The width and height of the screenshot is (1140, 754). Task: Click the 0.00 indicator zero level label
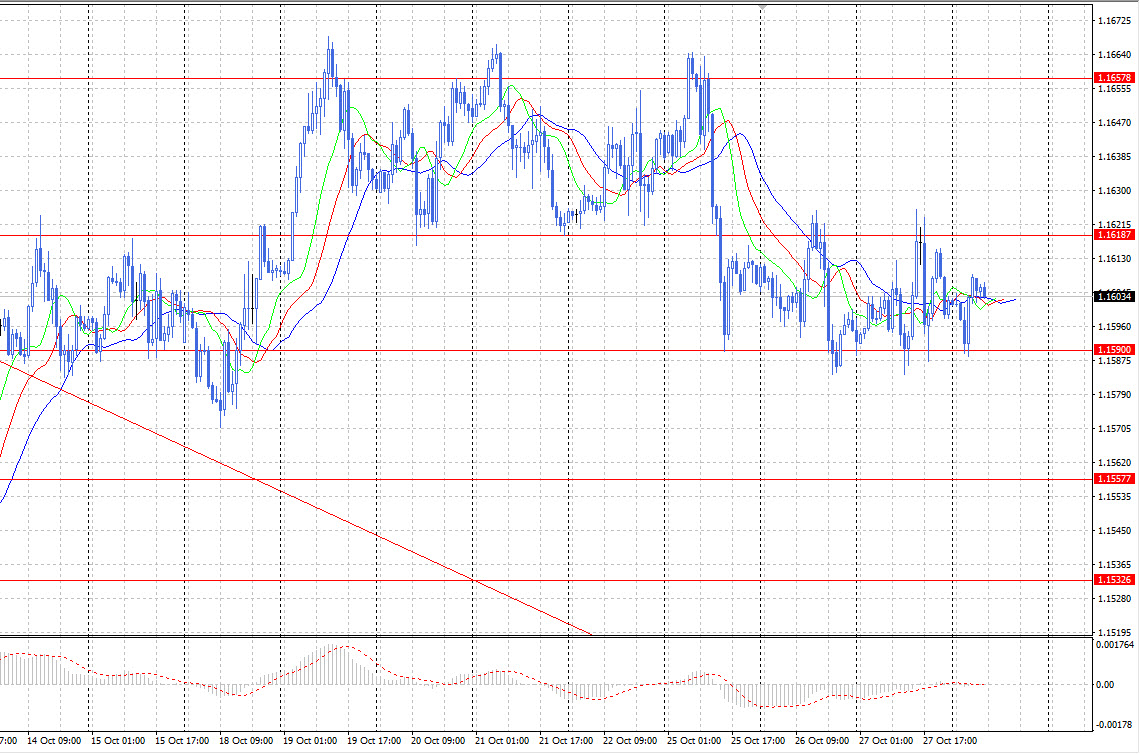click(1105, 684)
